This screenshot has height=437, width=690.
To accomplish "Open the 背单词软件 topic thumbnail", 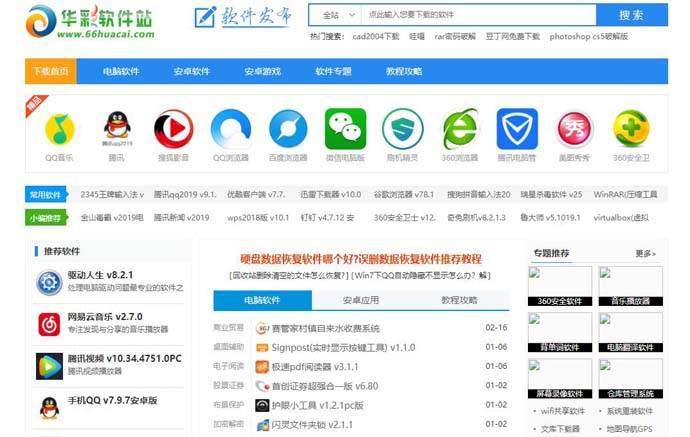I will pos(560,332).
